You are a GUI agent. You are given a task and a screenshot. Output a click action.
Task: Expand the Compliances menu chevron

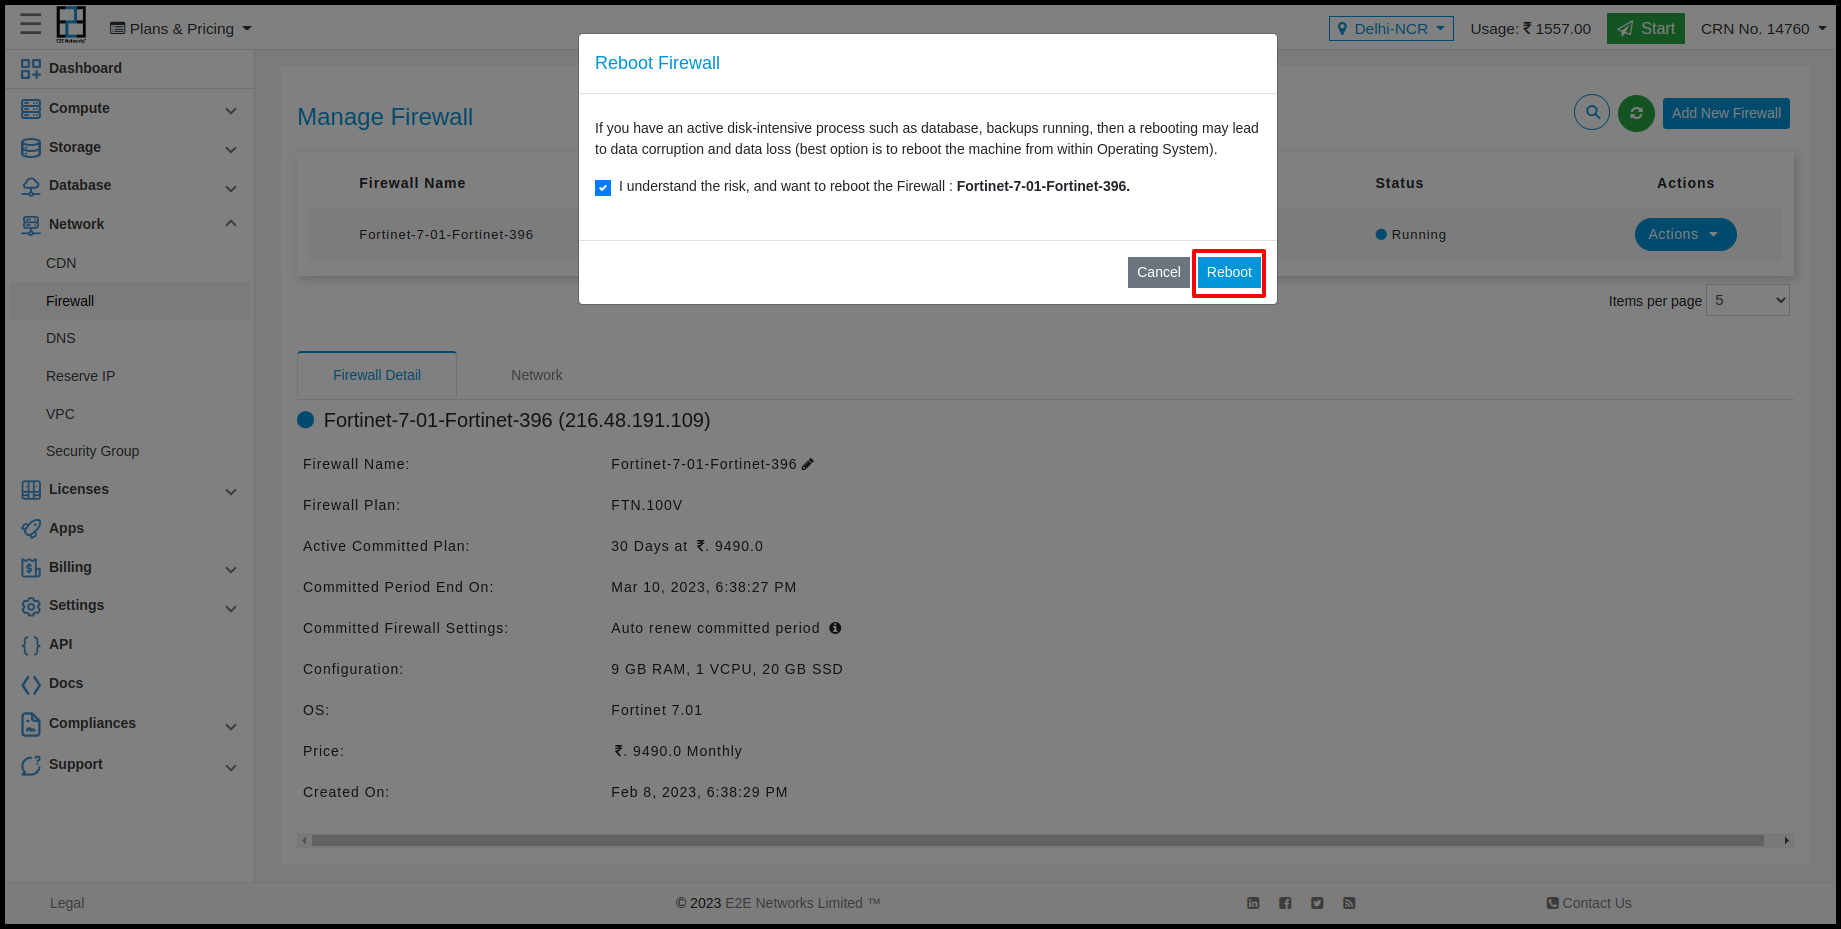point(231,726)
